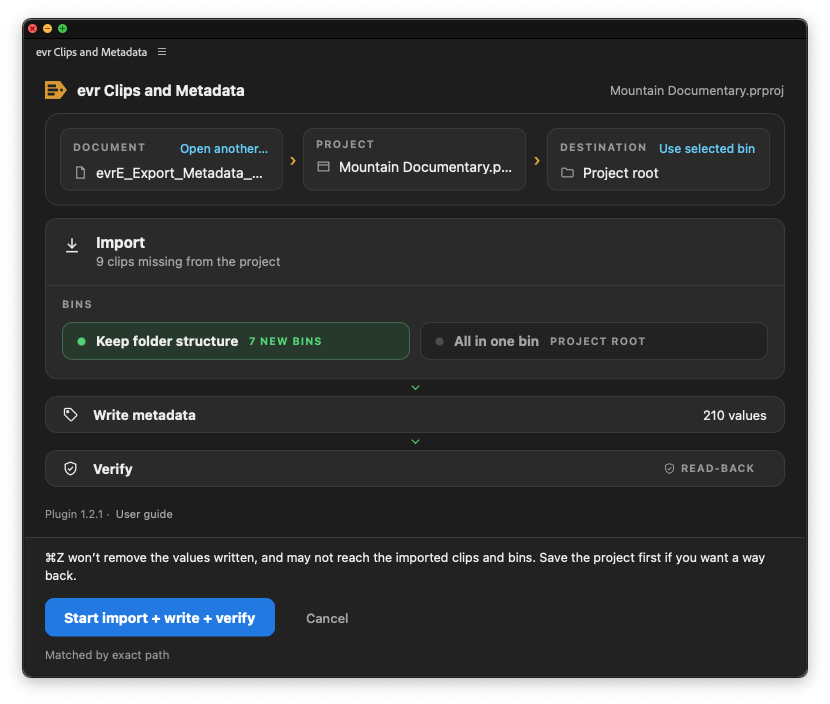
Task: Click the ⌘Z undo warning message
Action: coord(405,566)
